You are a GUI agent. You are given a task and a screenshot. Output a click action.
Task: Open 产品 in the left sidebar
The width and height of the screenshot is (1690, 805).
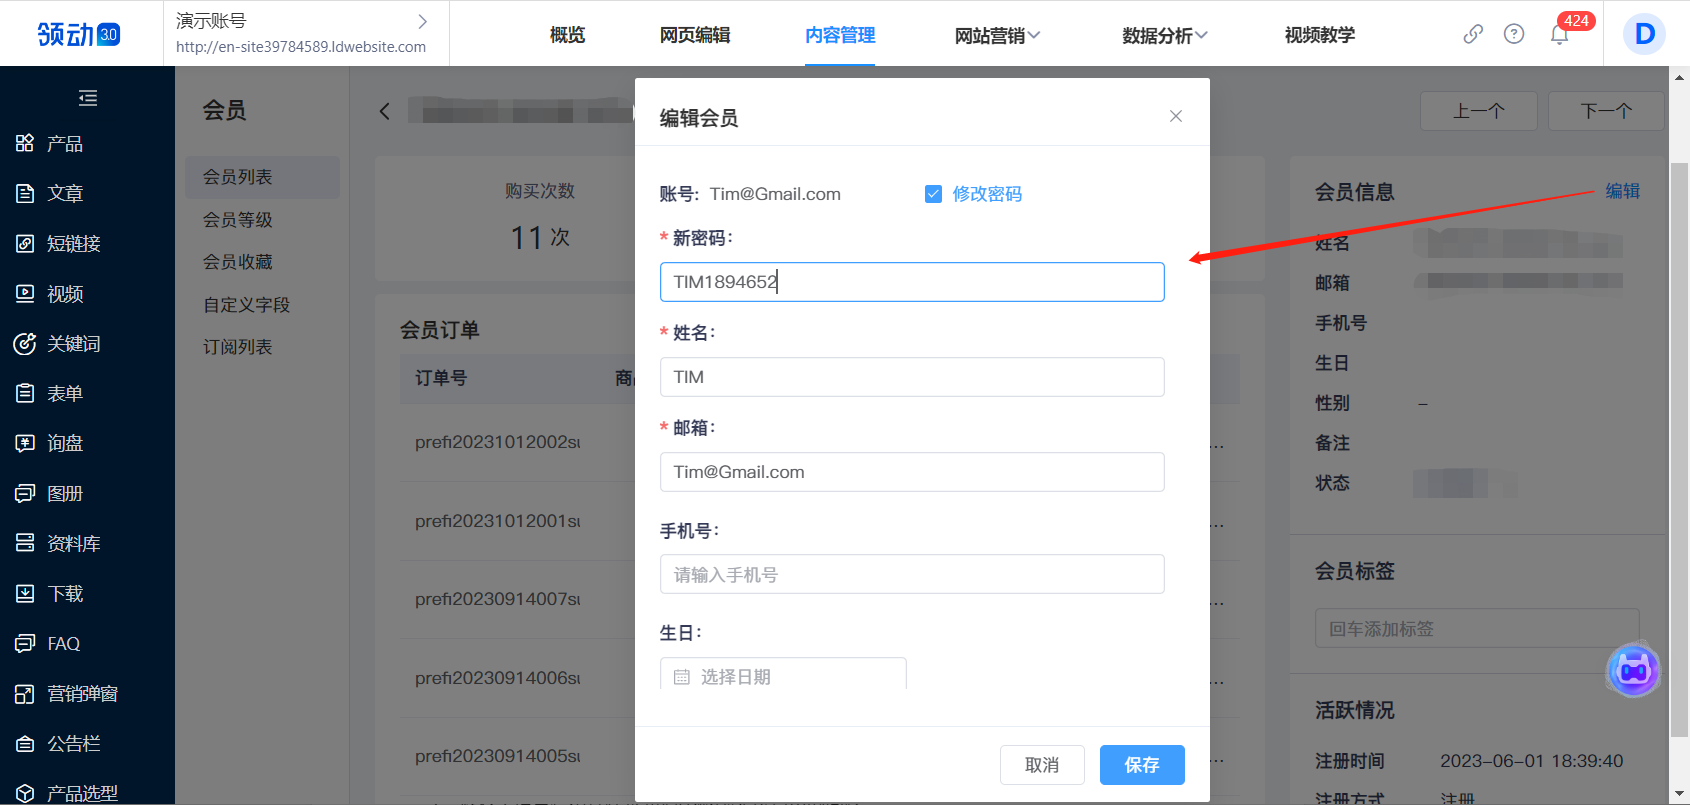point(65,144)
